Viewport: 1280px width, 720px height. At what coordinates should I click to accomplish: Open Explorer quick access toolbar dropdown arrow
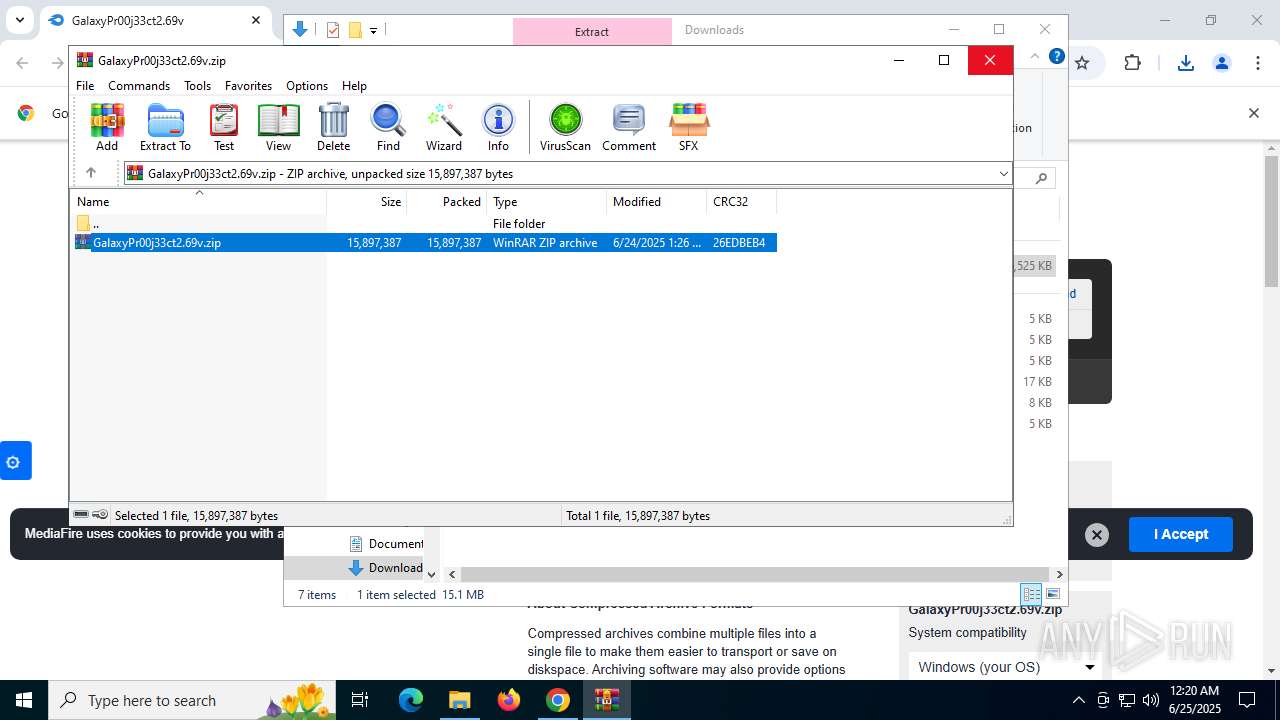pyautogui.click(x=373, y=31)
